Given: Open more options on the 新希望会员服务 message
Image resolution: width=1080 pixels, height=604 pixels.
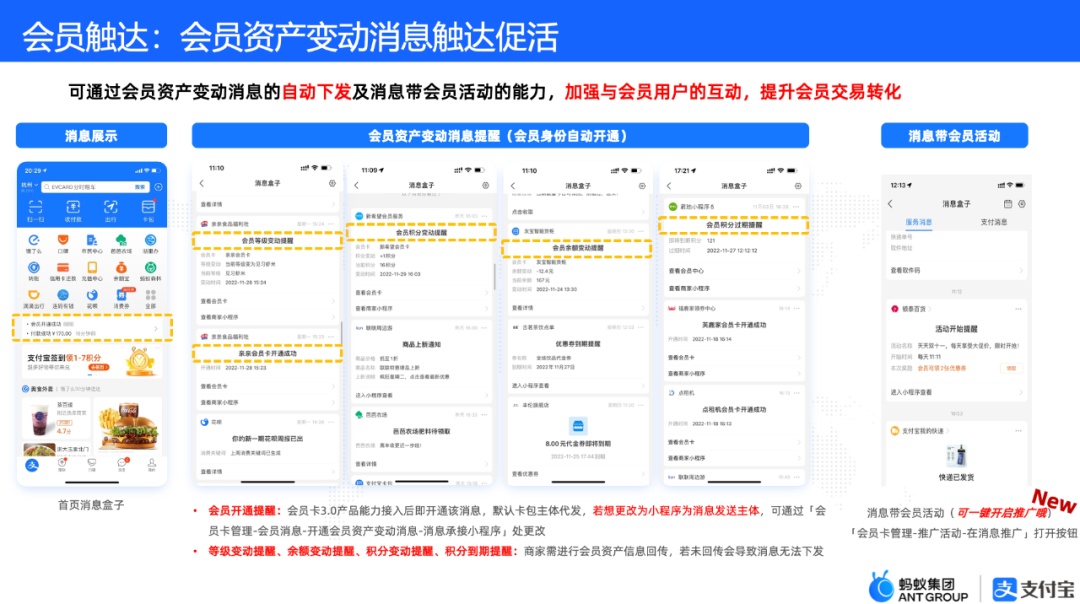Looking at the screenshot, I should tap(485, 216).
